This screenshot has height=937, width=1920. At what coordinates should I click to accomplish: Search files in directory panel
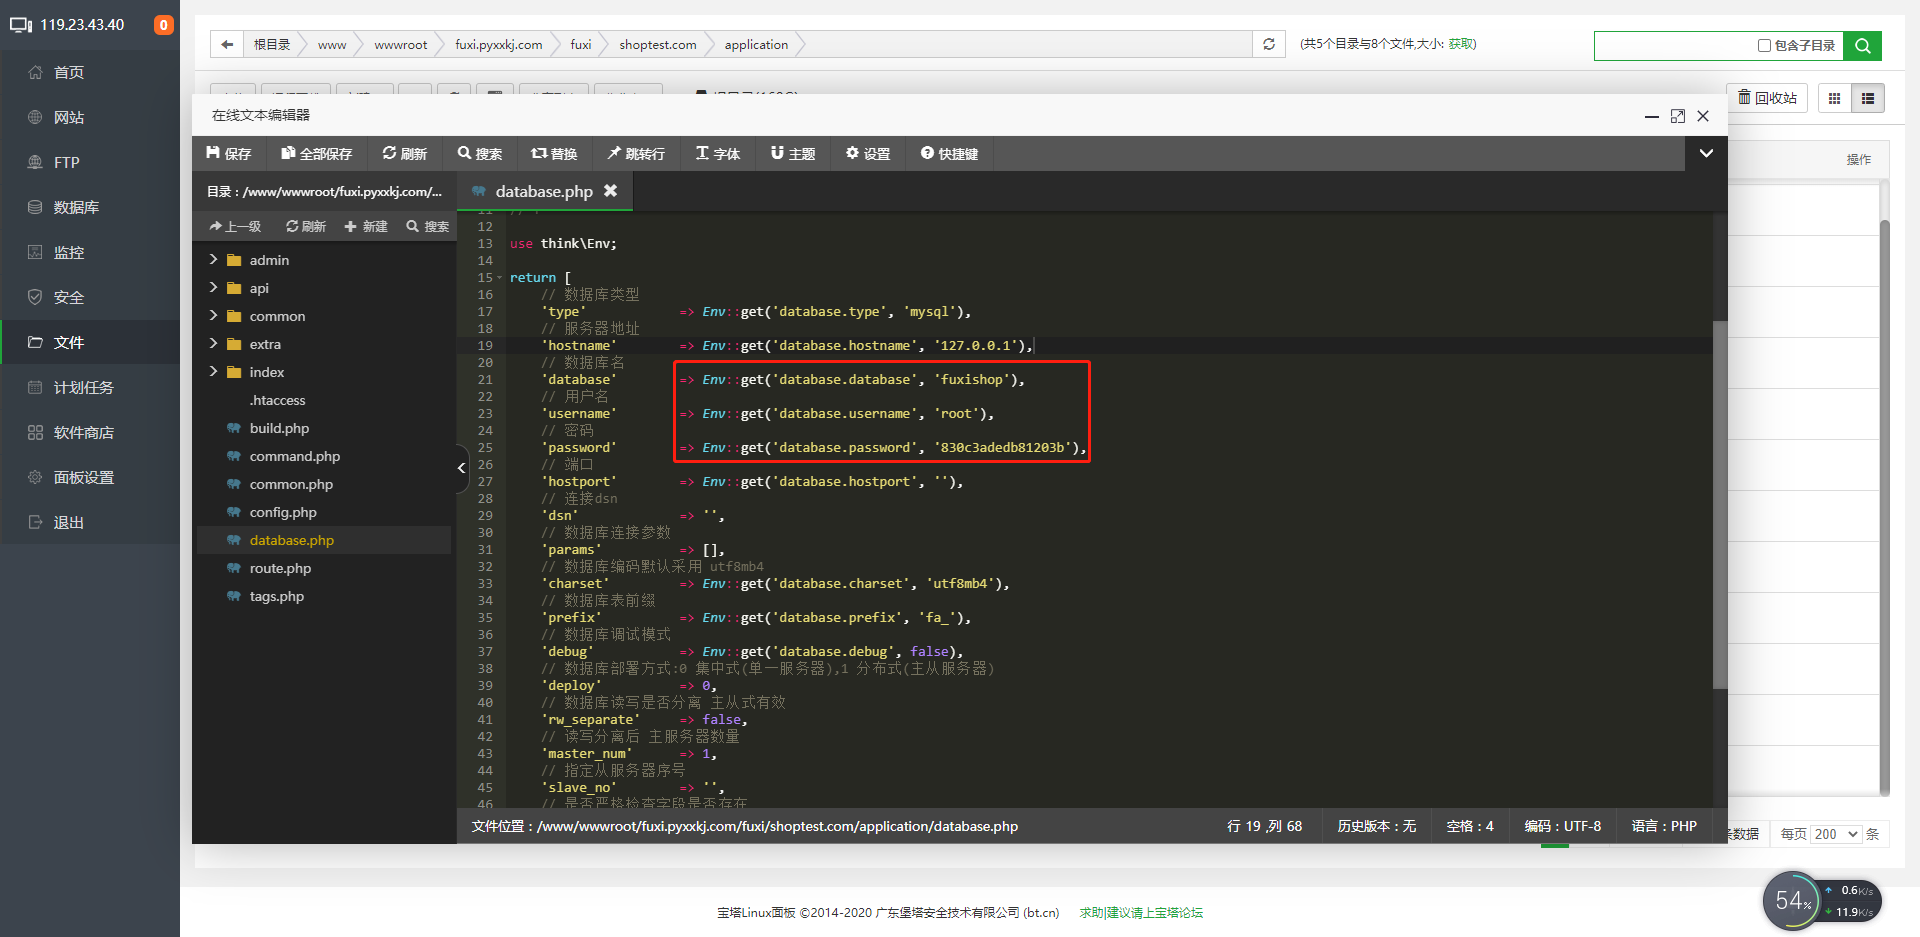tap(428, 227)
